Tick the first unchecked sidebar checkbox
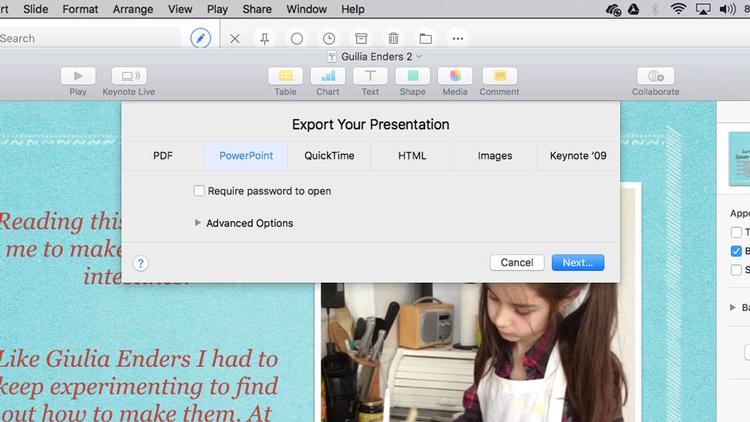Screen dimensions: 750x422 (x=736, y=232)
